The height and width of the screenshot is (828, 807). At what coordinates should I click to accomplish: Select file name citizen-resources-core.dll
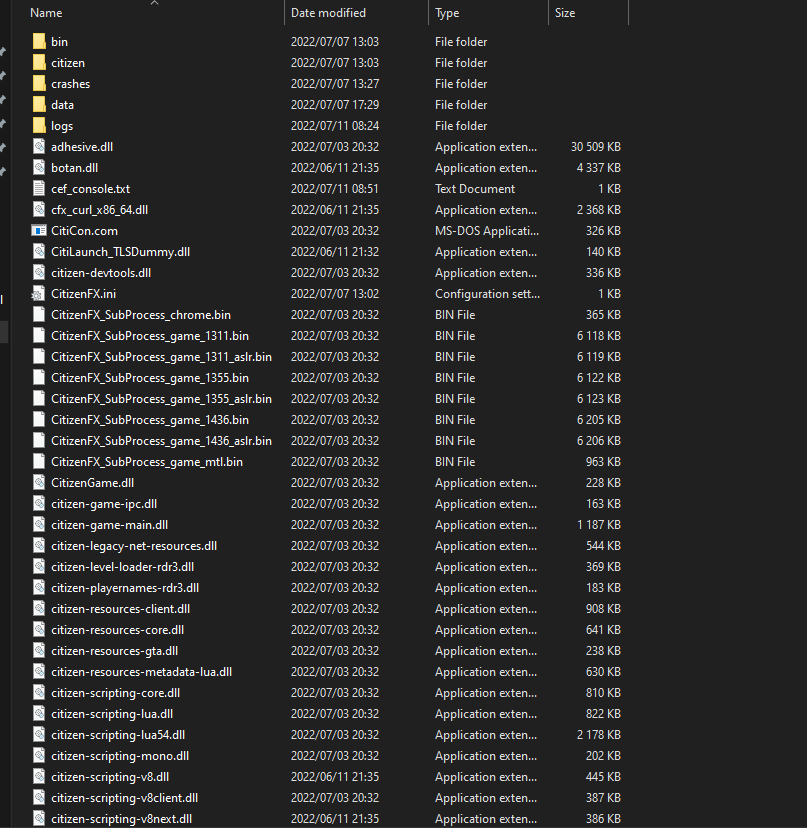(117, 630)
